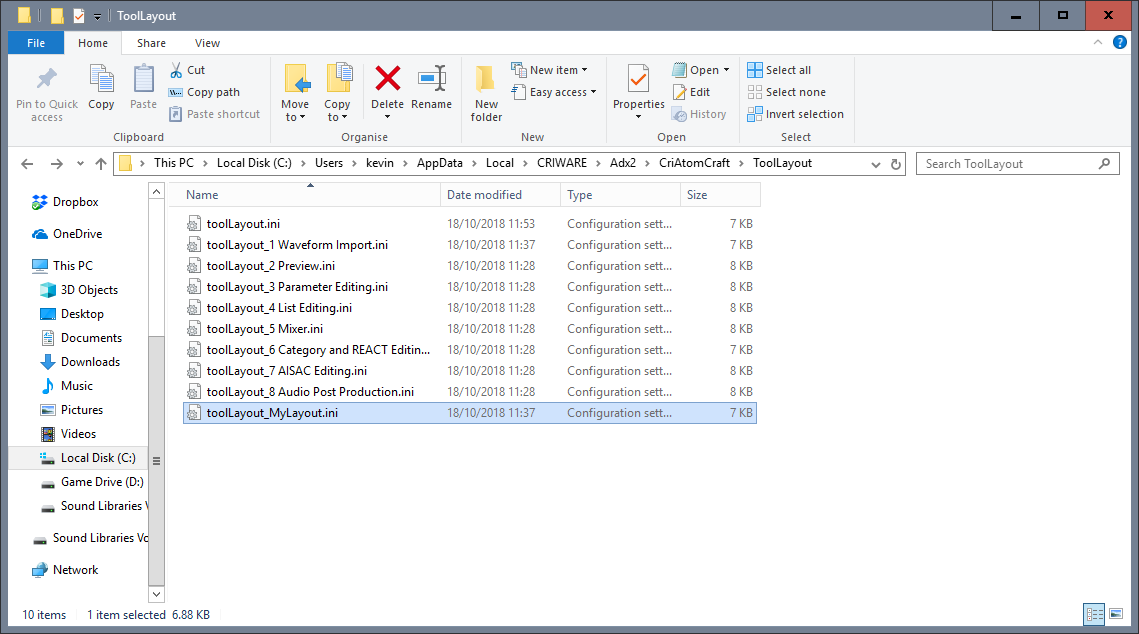Create a New folder from the ribbon
1139x634 pixels.
click(486, 93)
